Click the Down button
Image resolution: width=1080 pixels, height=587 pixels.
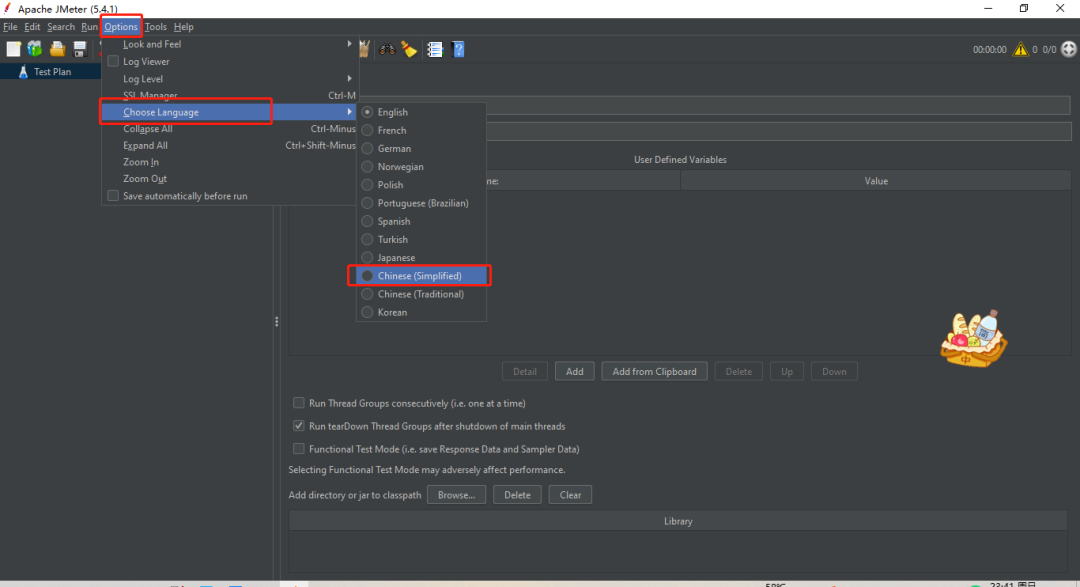[834, 371]
